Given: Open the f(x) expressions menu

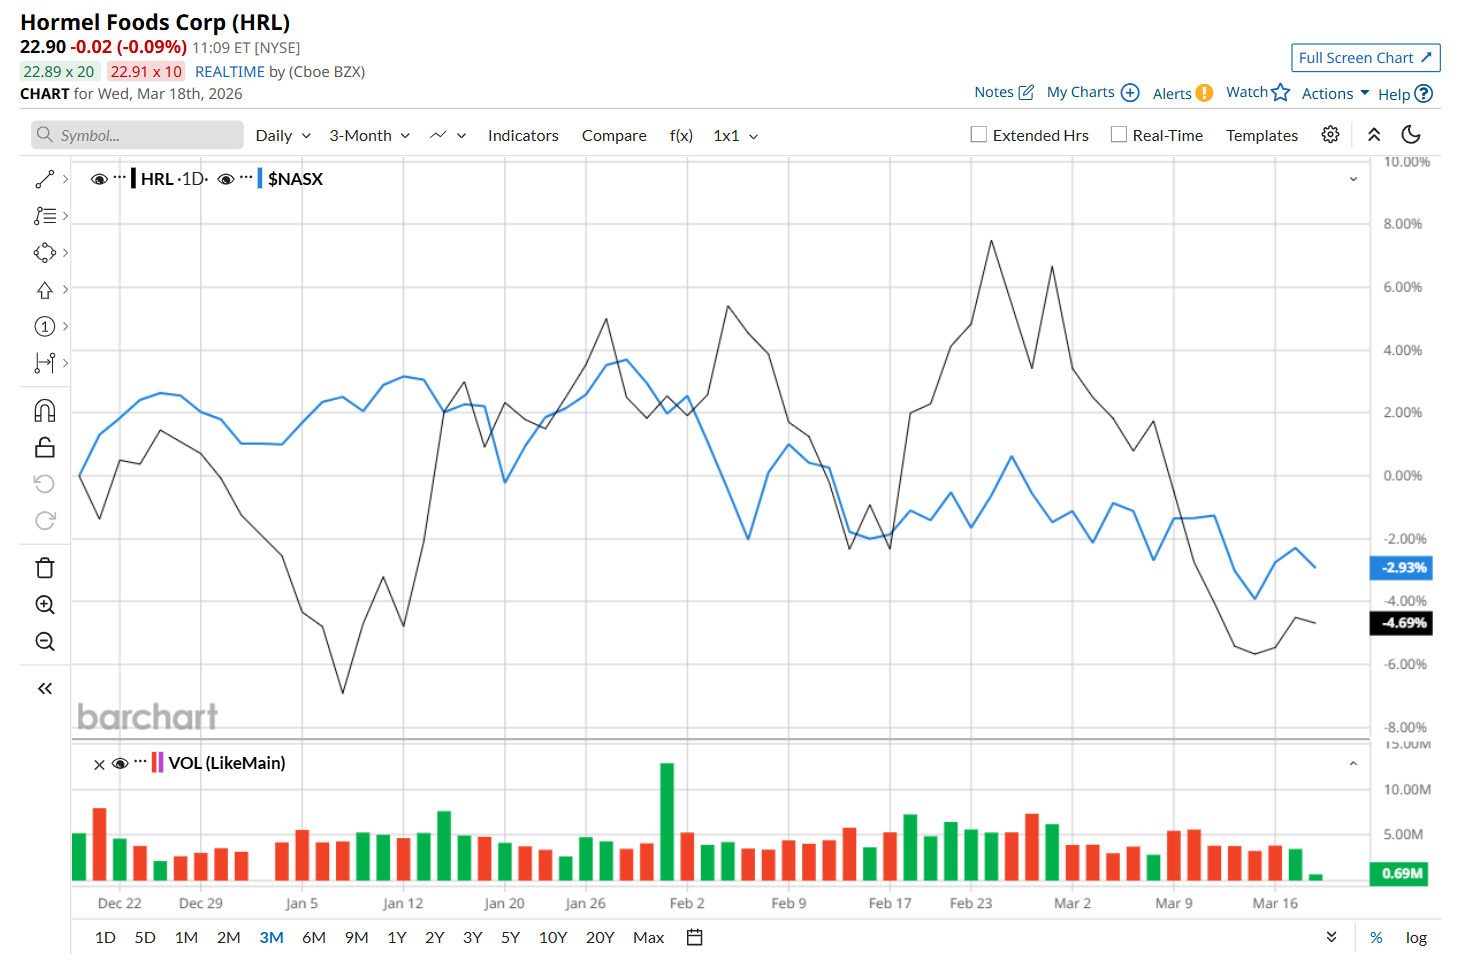Looking at the screenshot, I should (681, 135).
